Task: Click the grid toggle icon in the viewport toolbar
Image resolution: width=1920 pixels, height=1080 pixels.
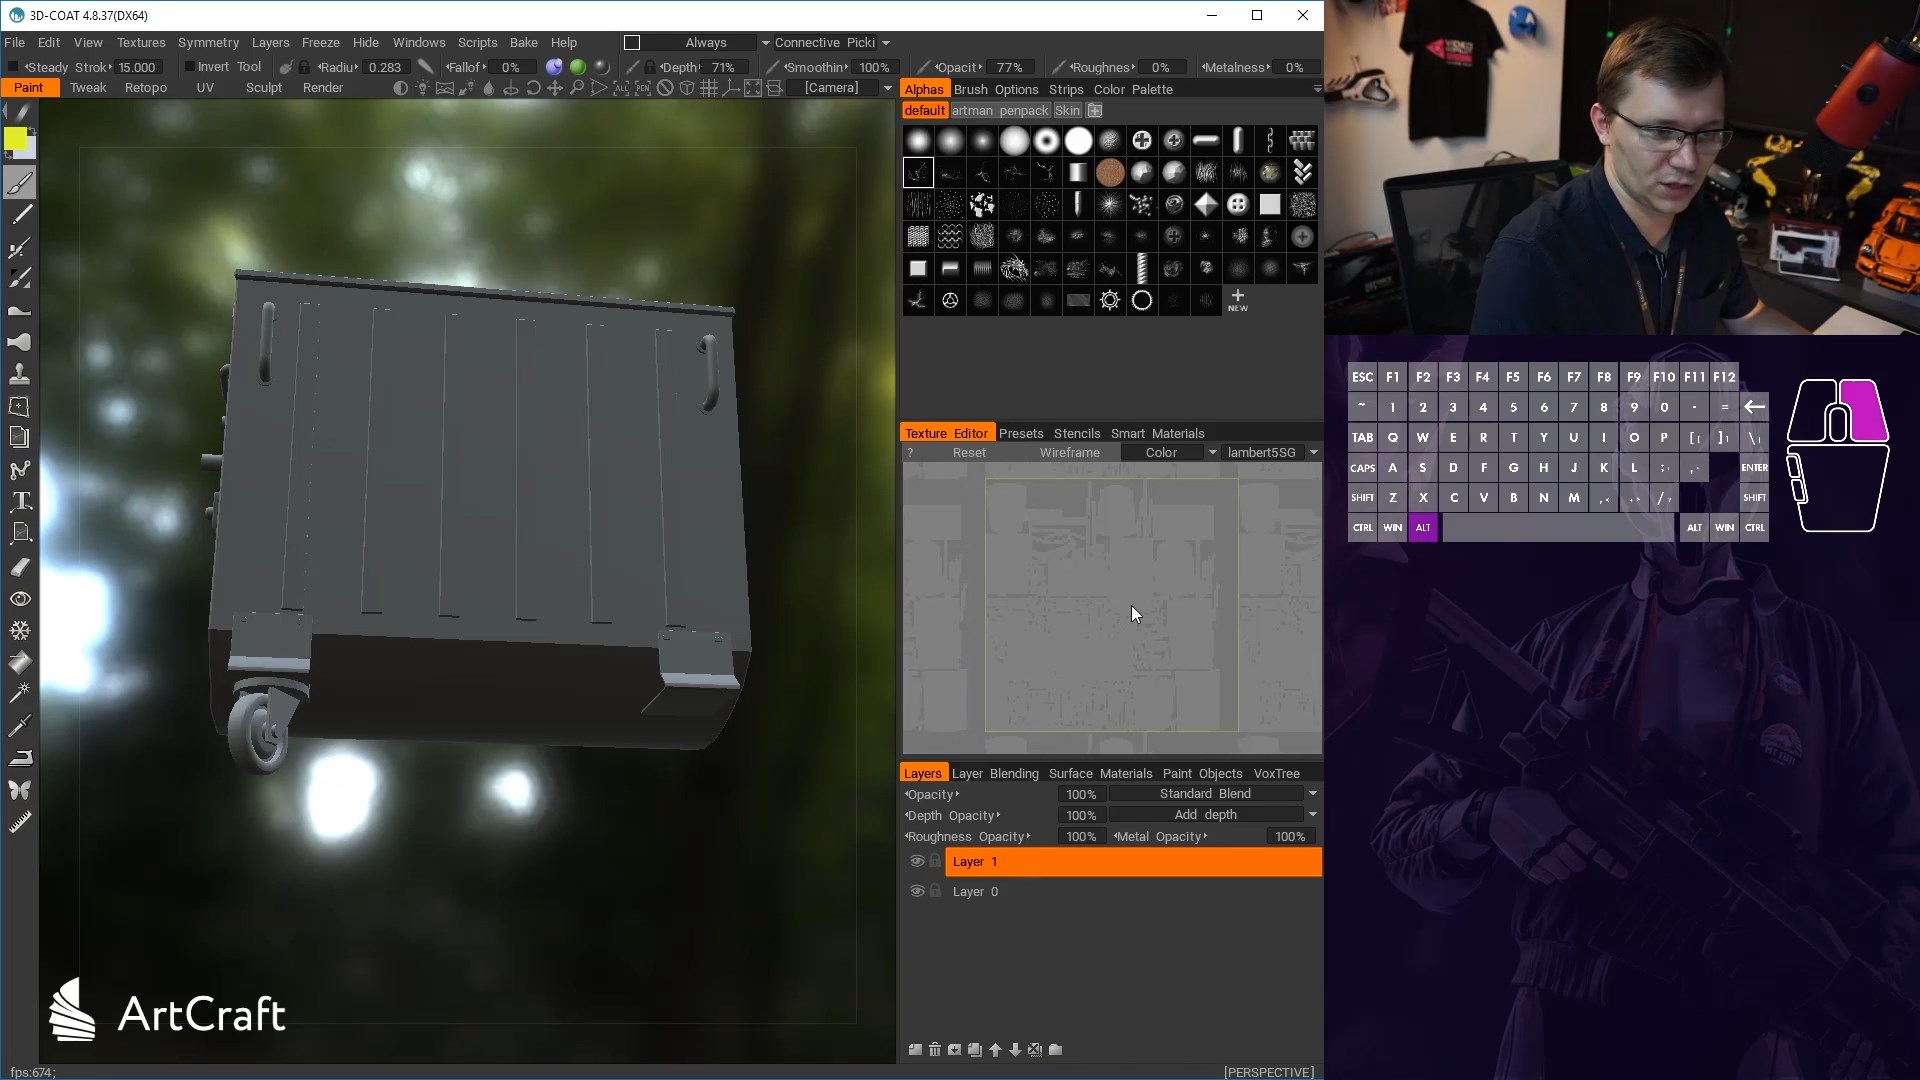Action: pos(709,88)
